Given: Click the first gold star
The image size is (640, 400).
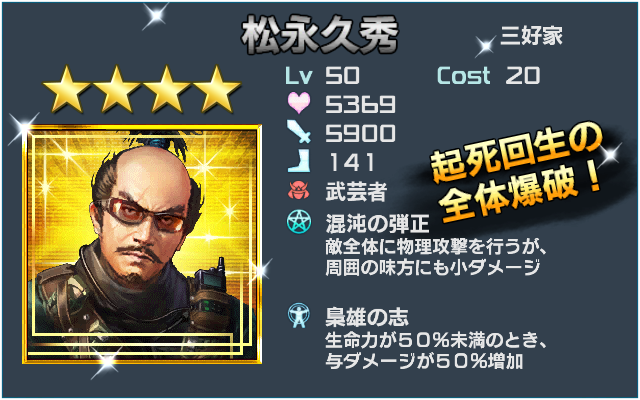Looking at the screenshot, I should [66, 89].
